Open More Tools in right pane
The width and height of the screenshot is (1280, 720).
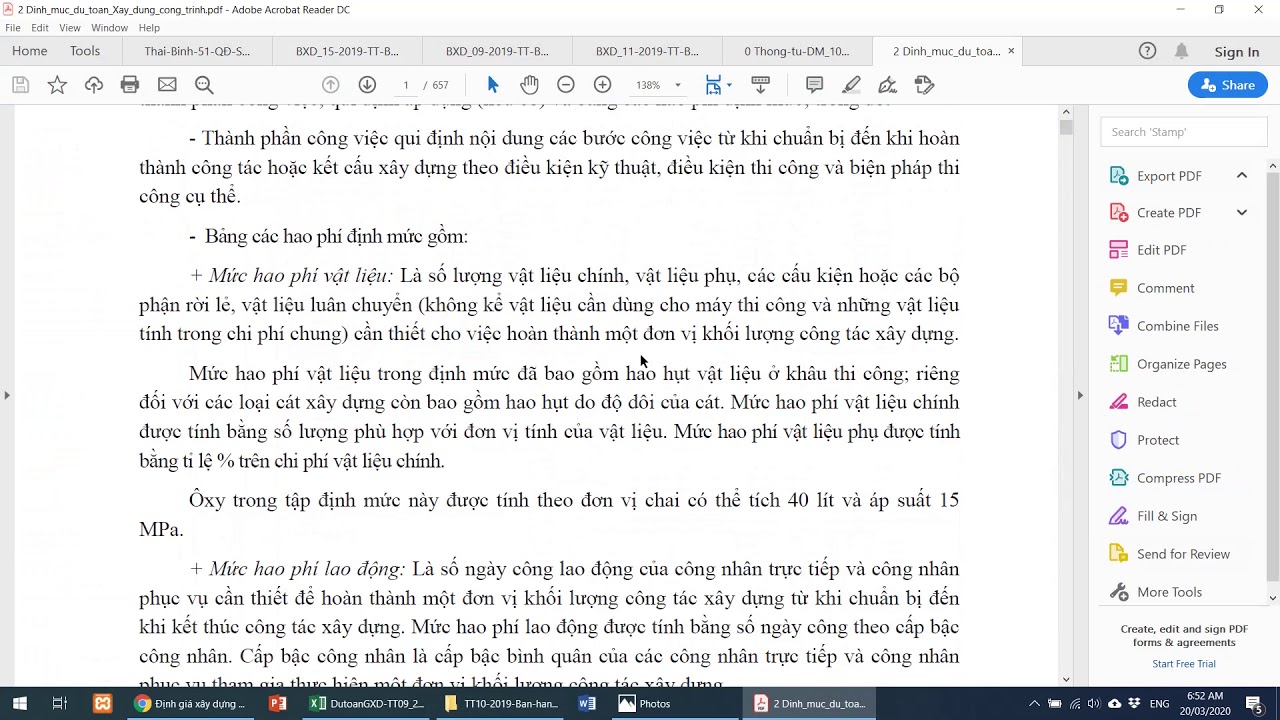1169,592
